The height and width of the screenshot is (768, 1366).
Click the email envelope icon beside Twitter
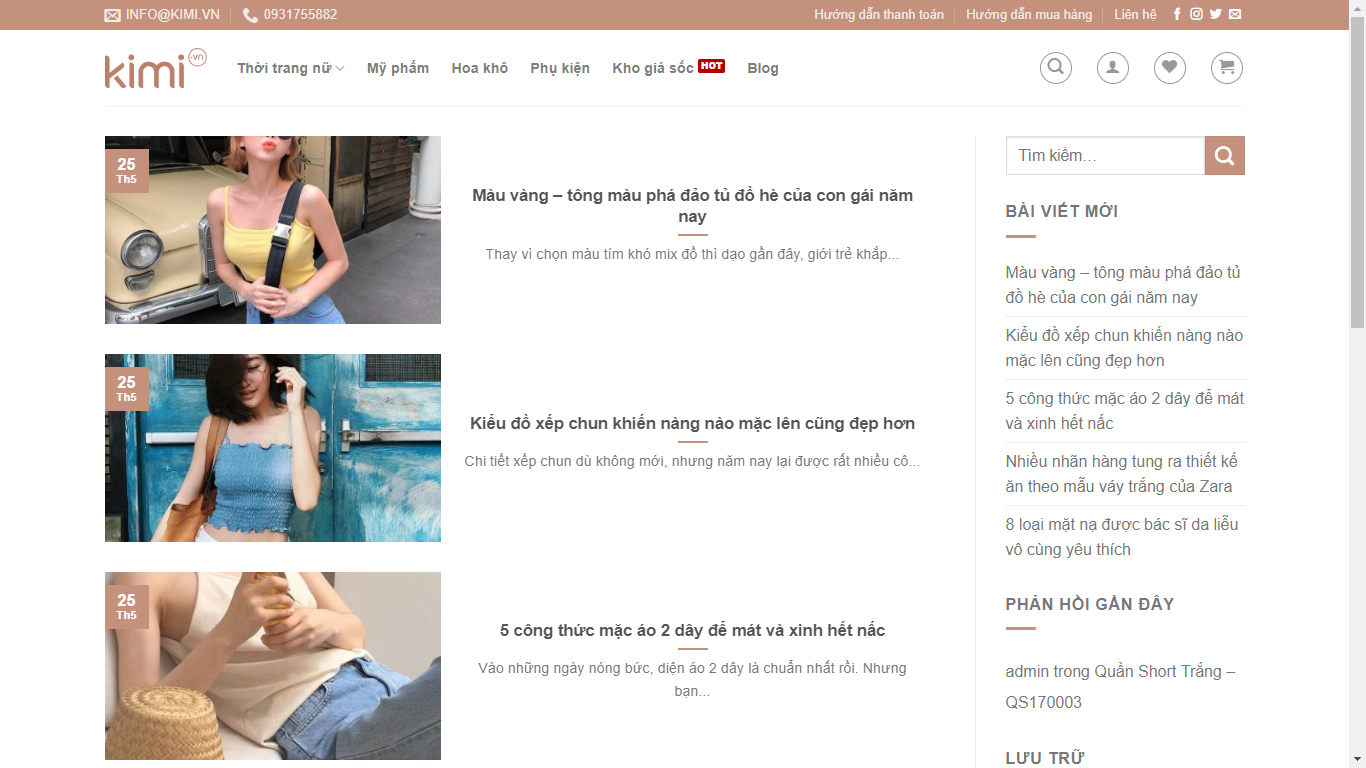1235,14
